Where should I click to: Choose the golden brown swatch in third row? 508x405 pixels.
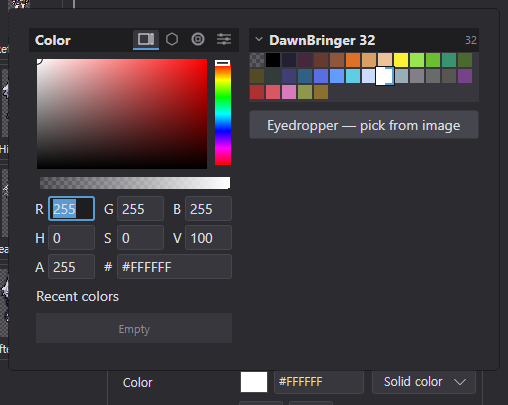tap(321, 92)
